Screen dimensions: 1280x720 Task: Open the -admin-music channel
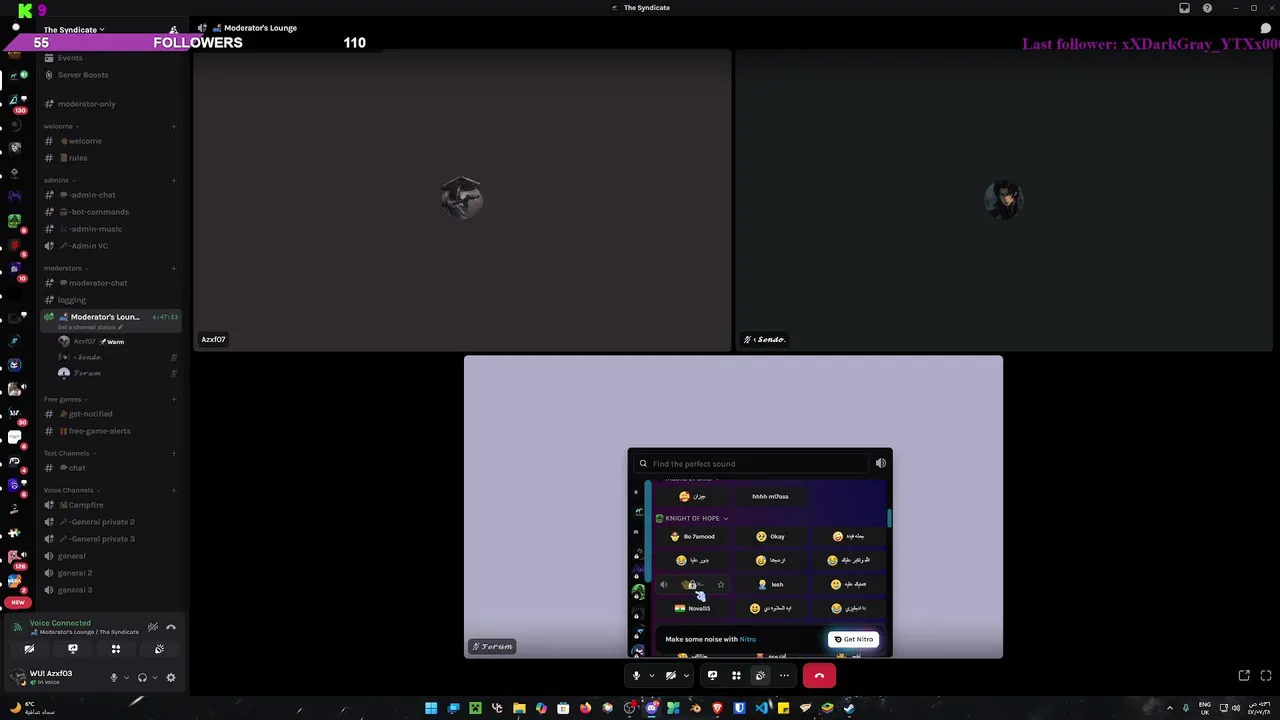(111, 229)
